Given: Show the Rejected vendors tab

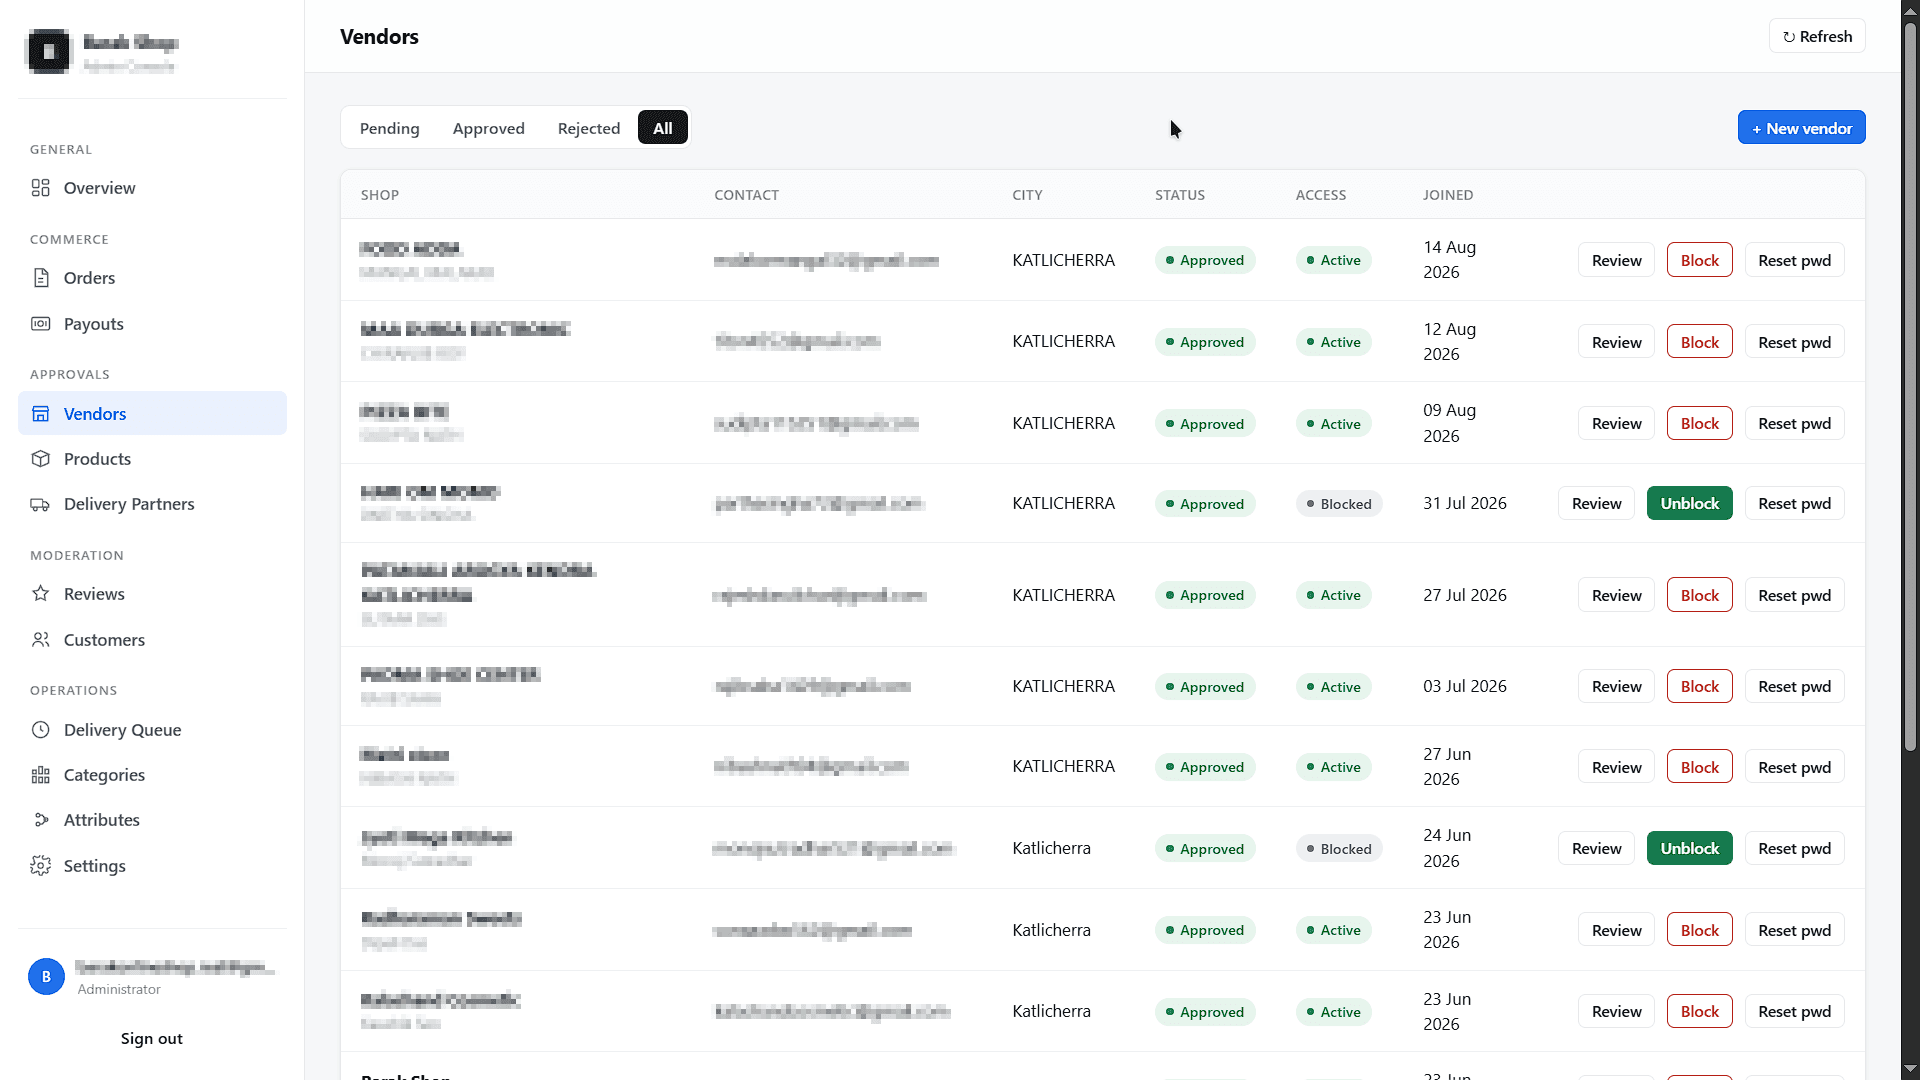Looking at the screenshot, I should click(589, 128).
